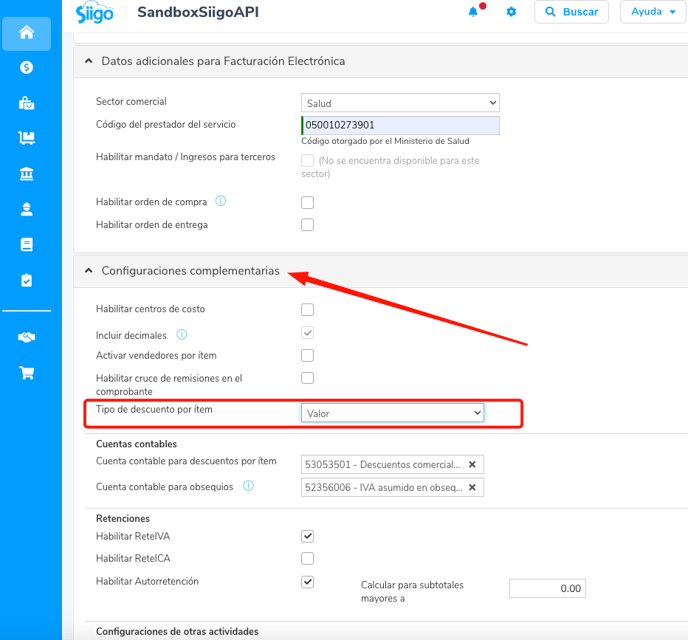Clear the Descuentos comerciales account field
This screenshot has width=688, height=640.
coord(472,465)
